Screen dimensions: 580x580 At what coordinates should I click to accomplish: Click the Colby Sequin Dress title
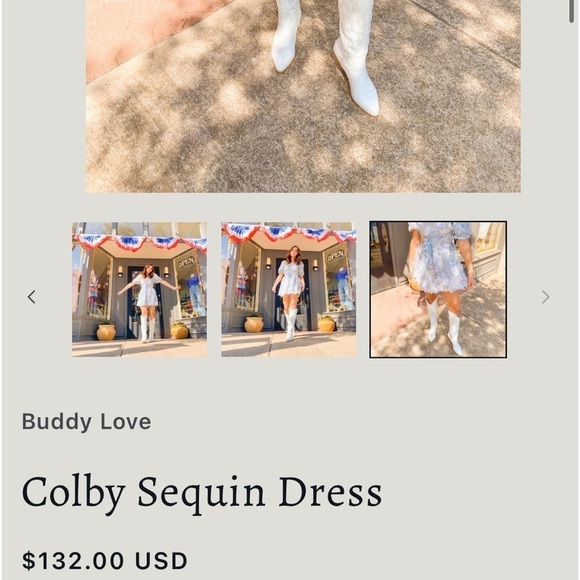click(202, 493)
